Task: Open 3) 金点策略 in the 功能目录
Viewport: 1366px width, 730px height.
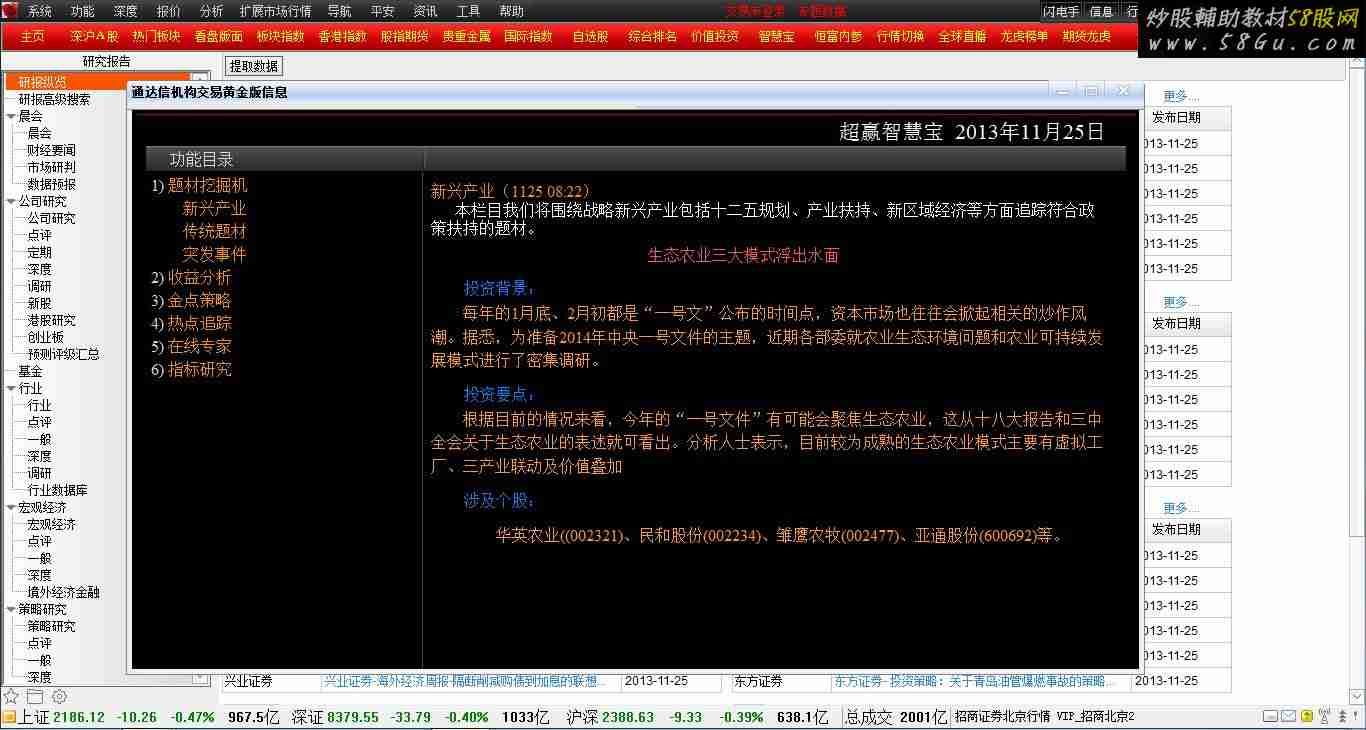Action: click(191, 301)
